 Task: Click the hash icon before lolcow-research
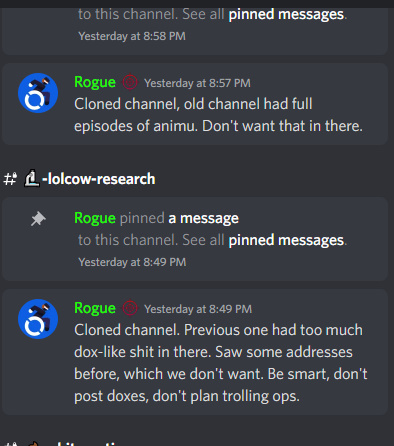tap(10, 179)
